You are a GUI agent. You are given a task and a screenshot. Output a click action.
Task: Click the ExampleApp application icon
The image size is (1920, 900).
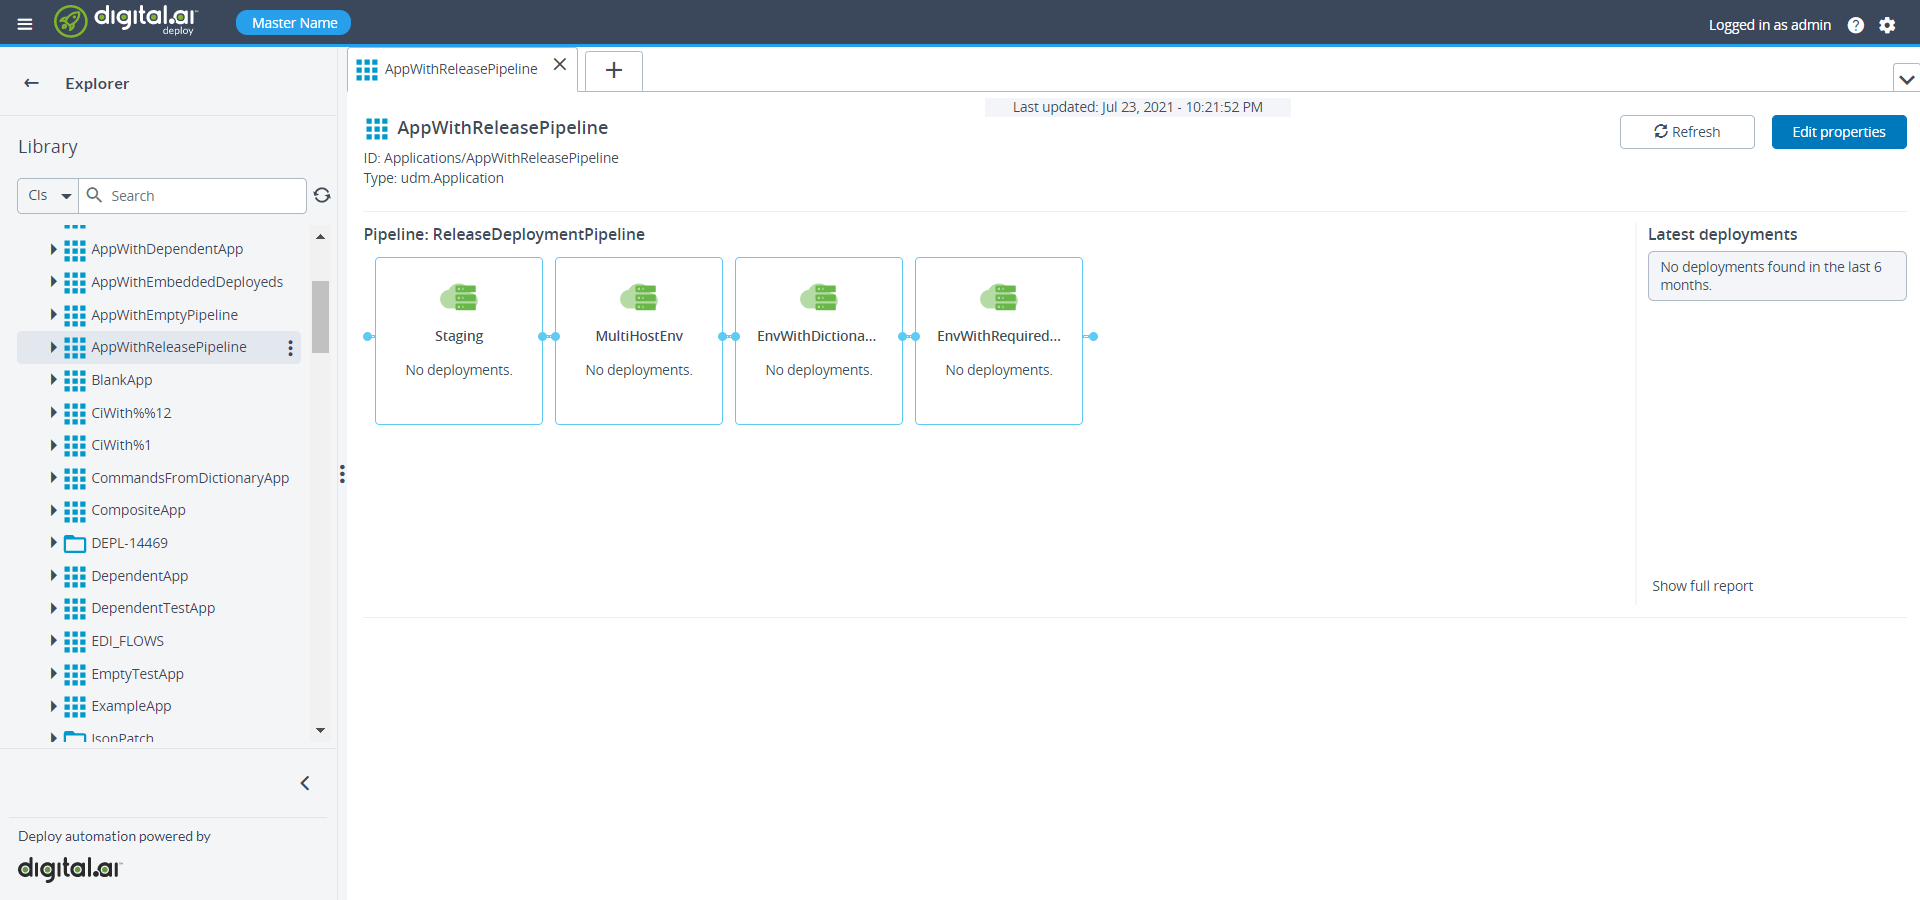(75, 706)
